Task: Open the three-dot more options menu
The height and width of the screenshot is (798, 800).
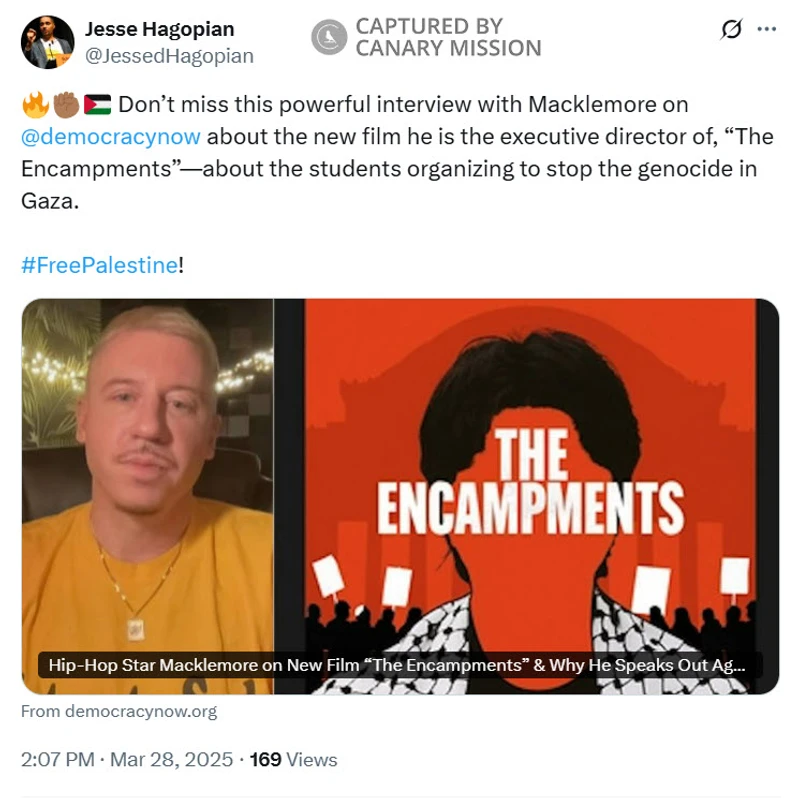Action: pyautogui.click(x=766, y=29)
